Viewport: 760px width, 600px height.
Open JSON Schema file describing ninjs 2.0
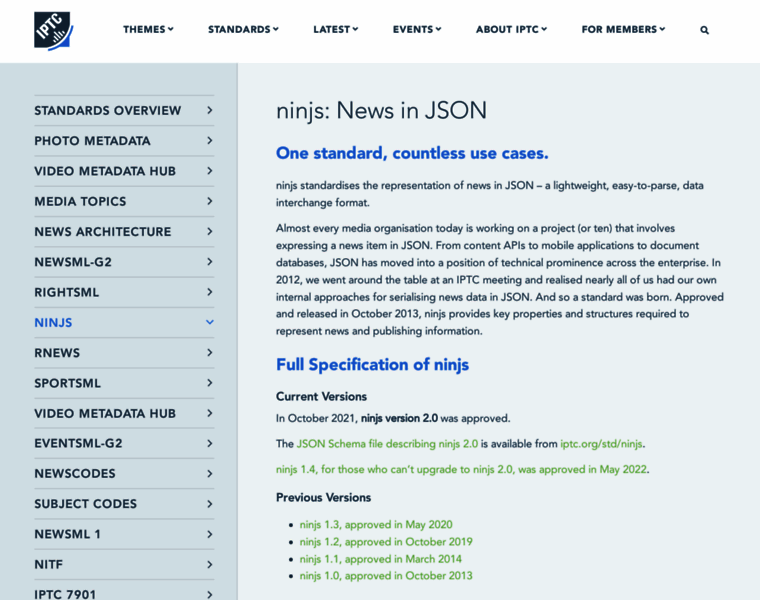(x=387, y=444)
